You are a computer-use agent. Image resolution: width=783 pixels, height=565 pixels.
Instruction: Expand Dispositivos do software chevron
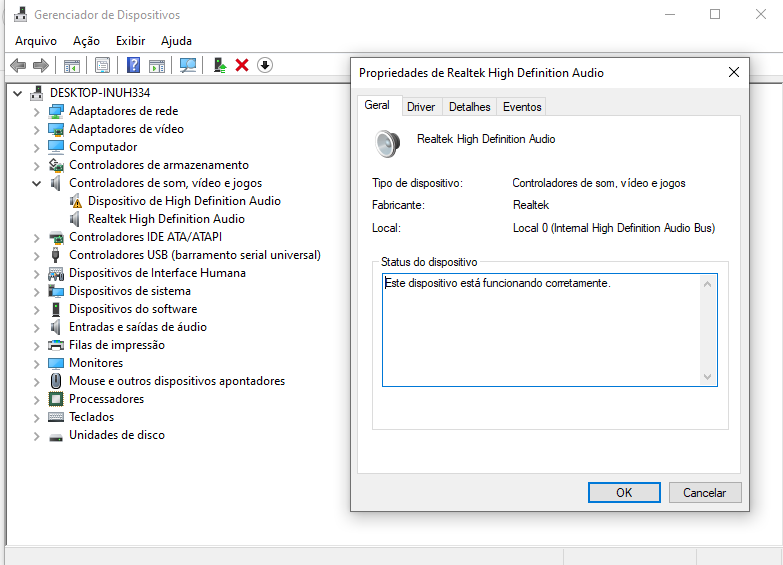(36, 310)
